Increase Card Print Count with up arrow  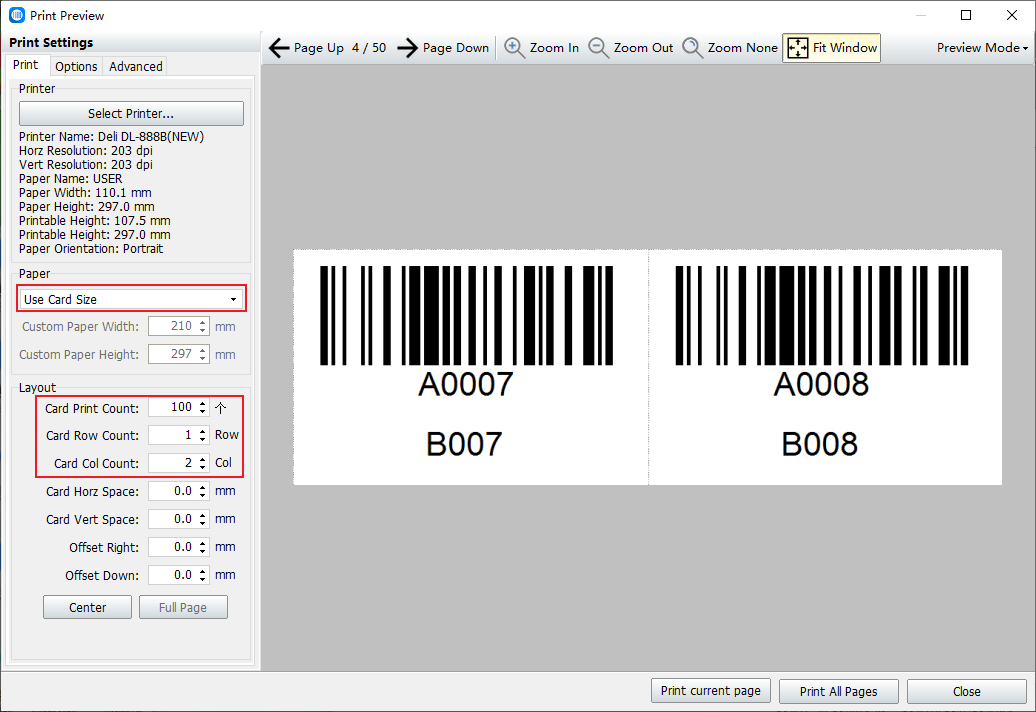[203, 404]
